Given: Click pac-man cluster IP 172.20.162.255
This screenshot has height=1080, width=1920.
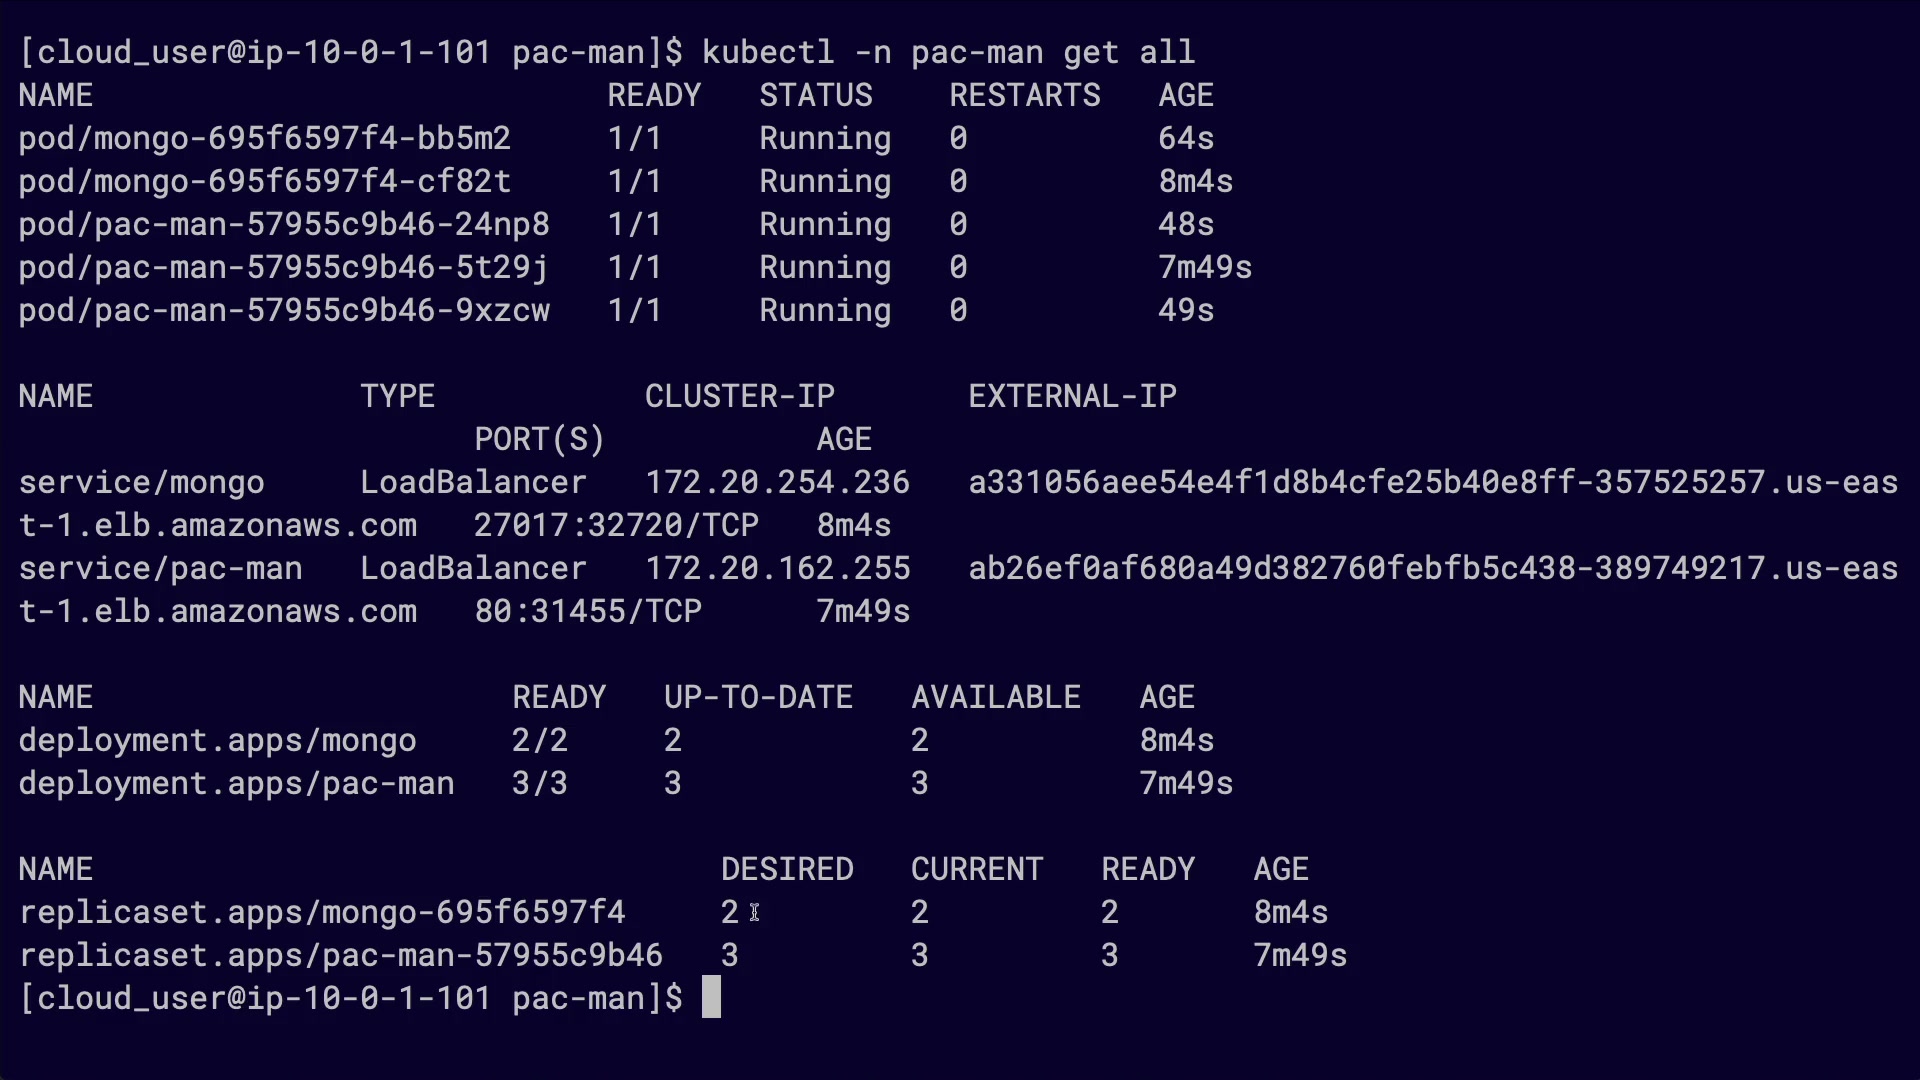Looking at the screenshot, I should [777, 569].
